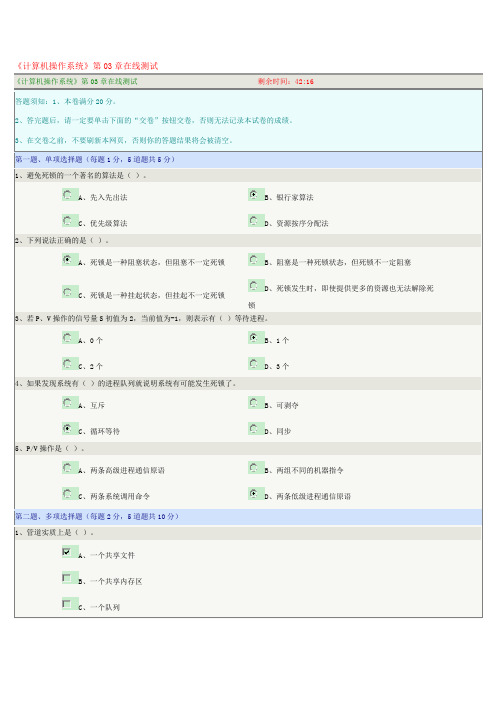Select A 两条高级进程通信原语
Viewport: 496px width, 702px height.
tap(68, 468)
